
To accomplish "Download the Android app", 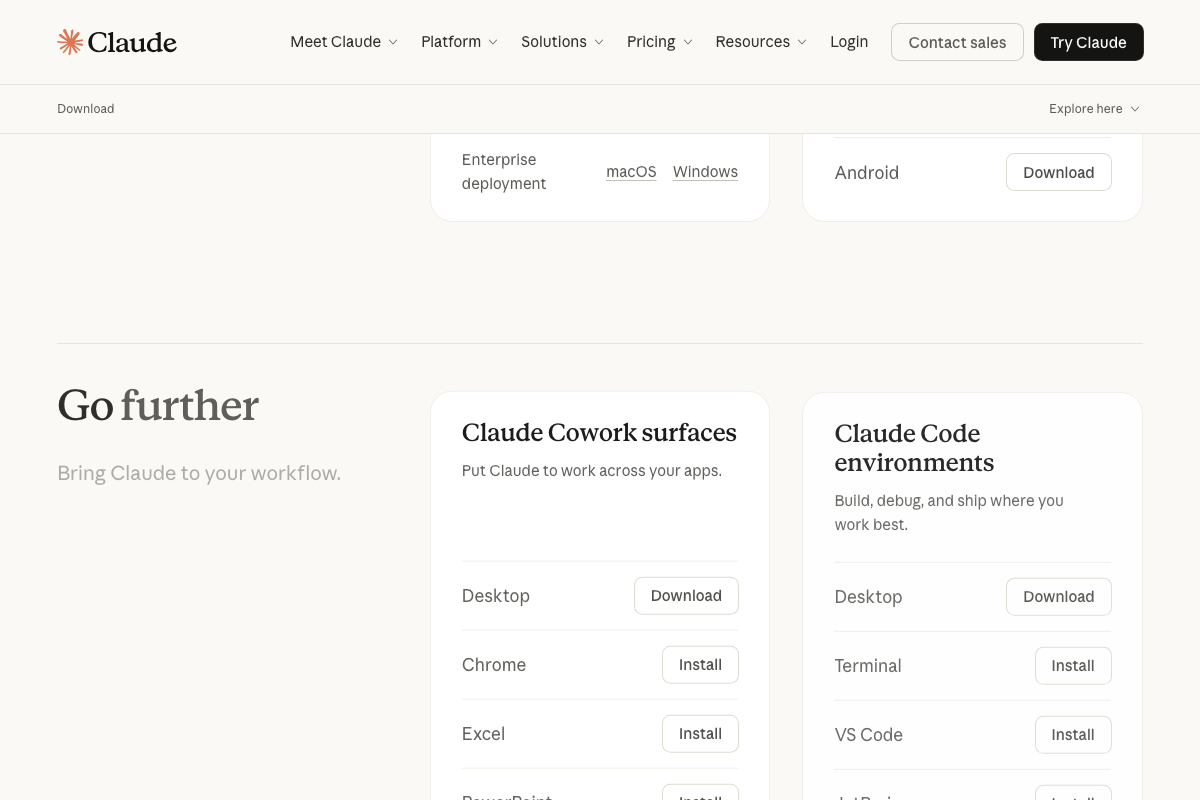I will pos(1058,172).
